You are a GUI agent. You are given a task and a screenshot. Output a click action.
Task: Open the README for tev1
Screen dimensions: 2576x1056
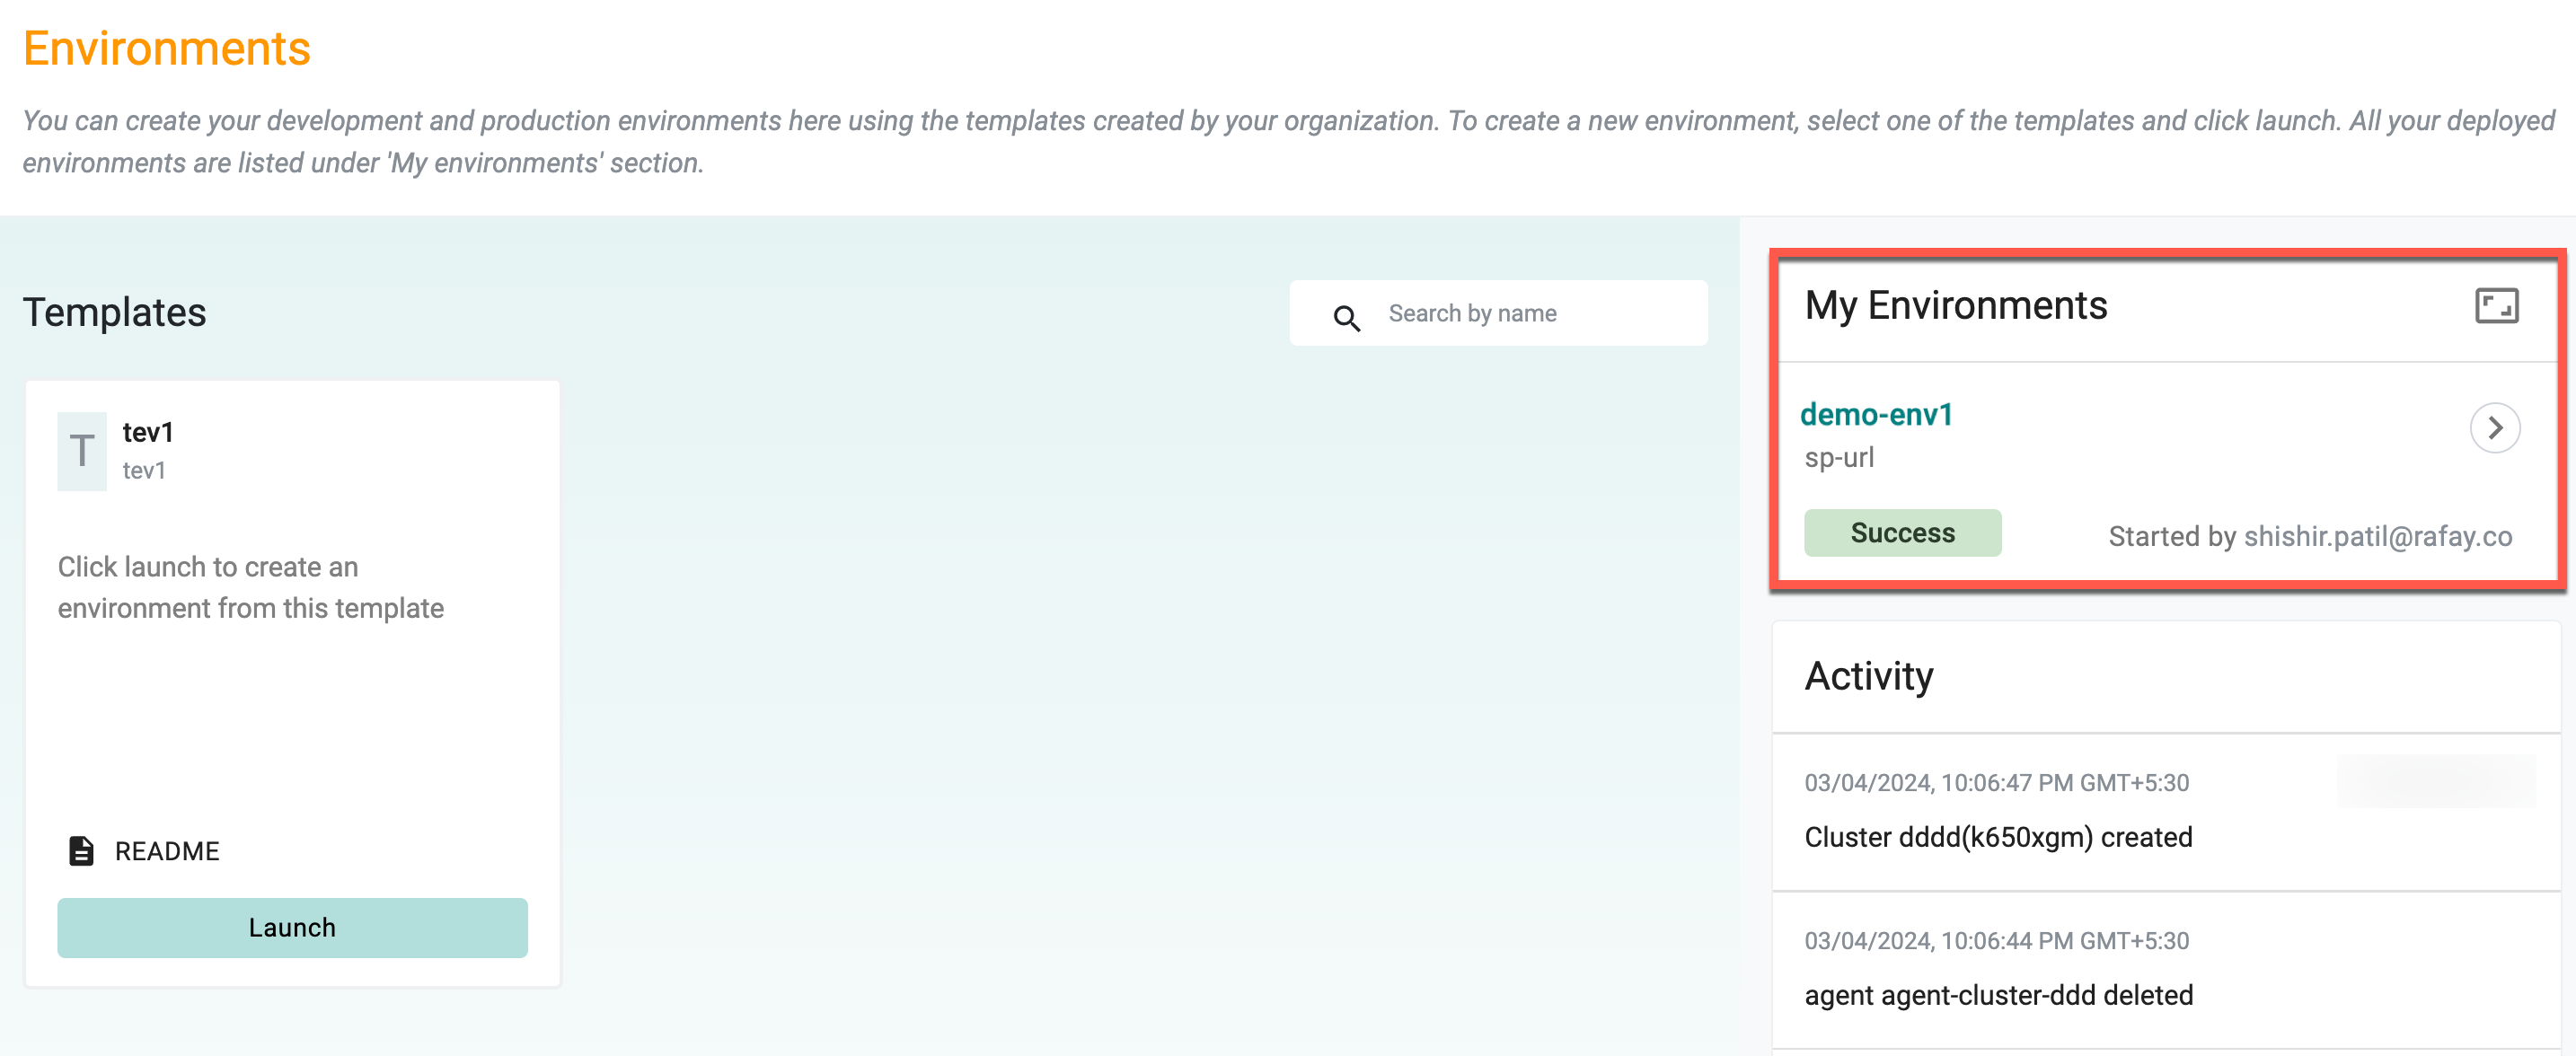167,851
